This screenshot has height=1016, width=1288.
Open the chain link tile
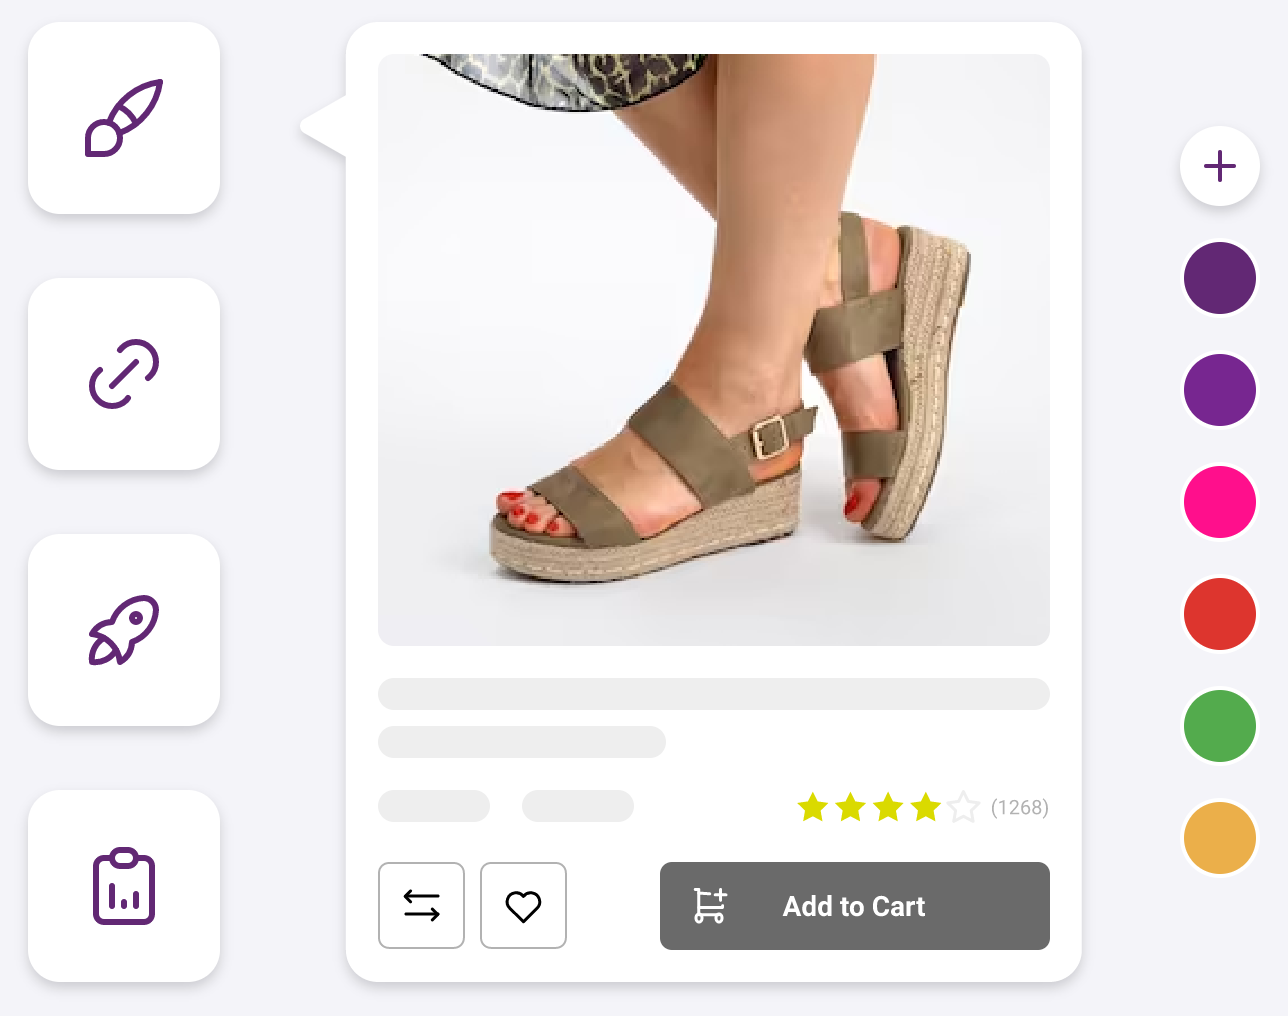coord(124,374)
